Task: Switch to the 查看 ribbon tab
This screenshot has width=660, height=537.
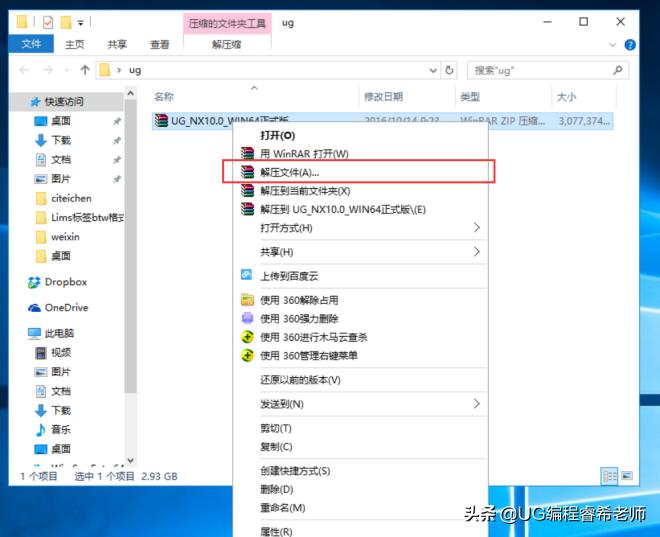Action: tap(160, 44)
